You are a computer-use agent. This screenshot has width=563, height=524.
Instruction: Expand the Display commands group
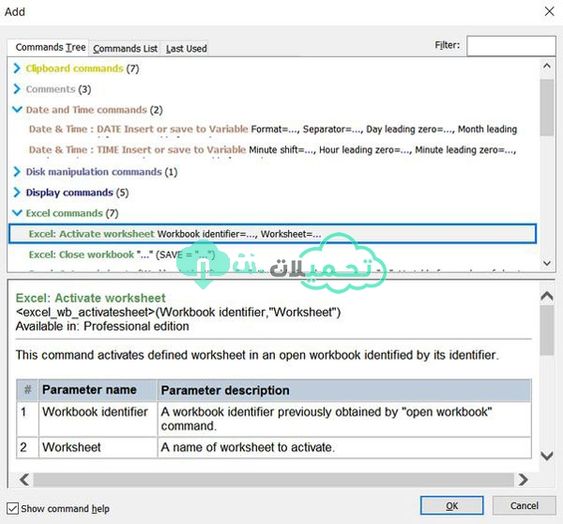coord(17,193)
